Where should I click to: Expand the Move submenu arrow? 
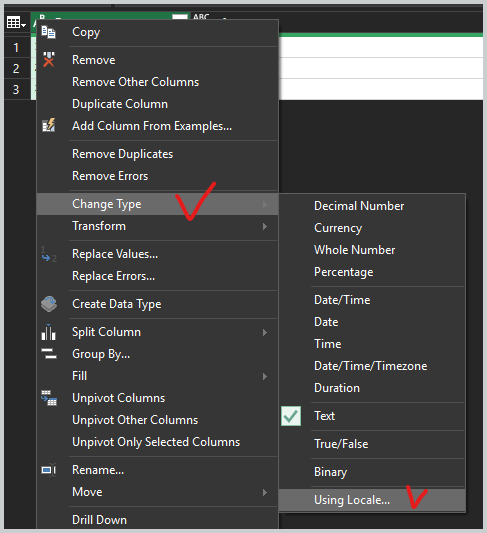(x=265, y=493)
